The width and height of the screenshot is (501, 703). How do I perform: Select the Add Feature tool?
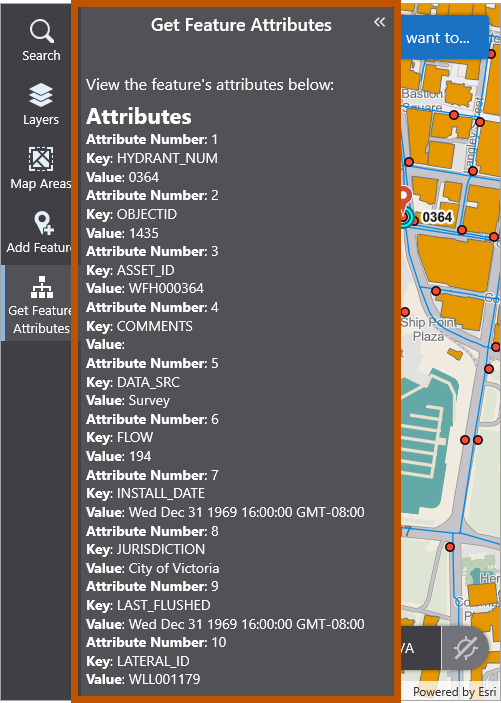(x=39, y=232)
